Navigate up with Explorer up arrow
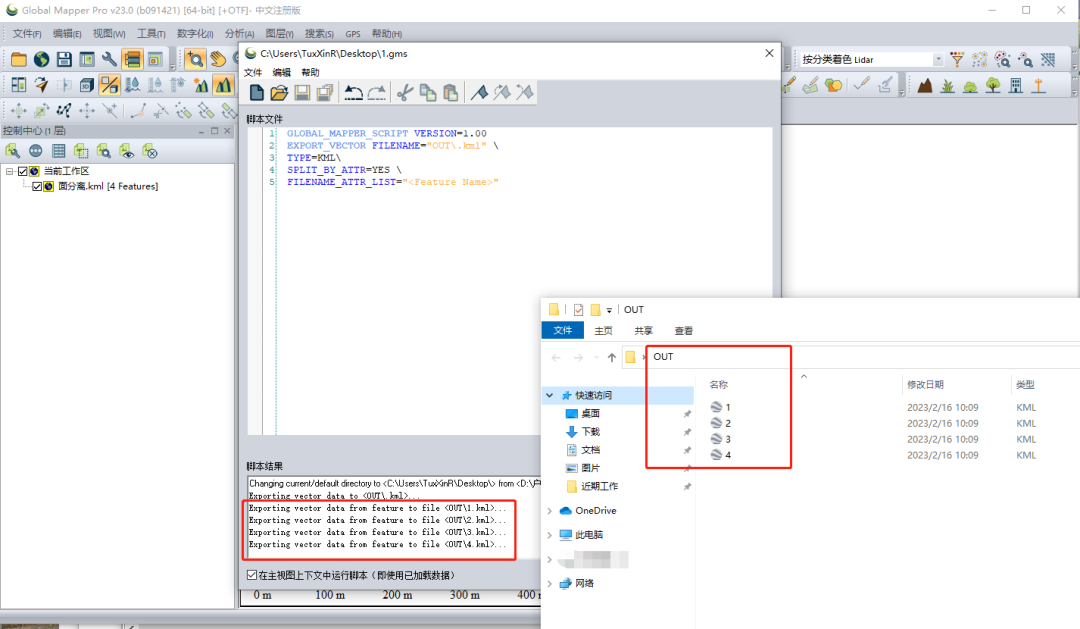 [612, 358]
